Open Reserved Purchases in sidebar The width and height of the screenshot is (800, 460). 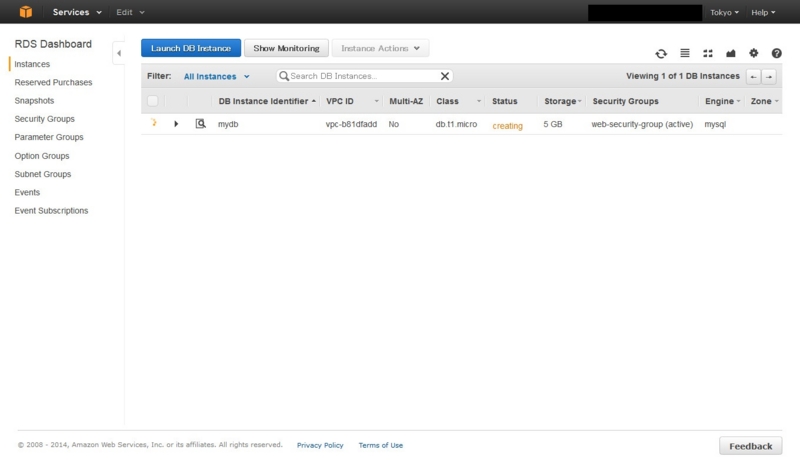pos(53,82)
